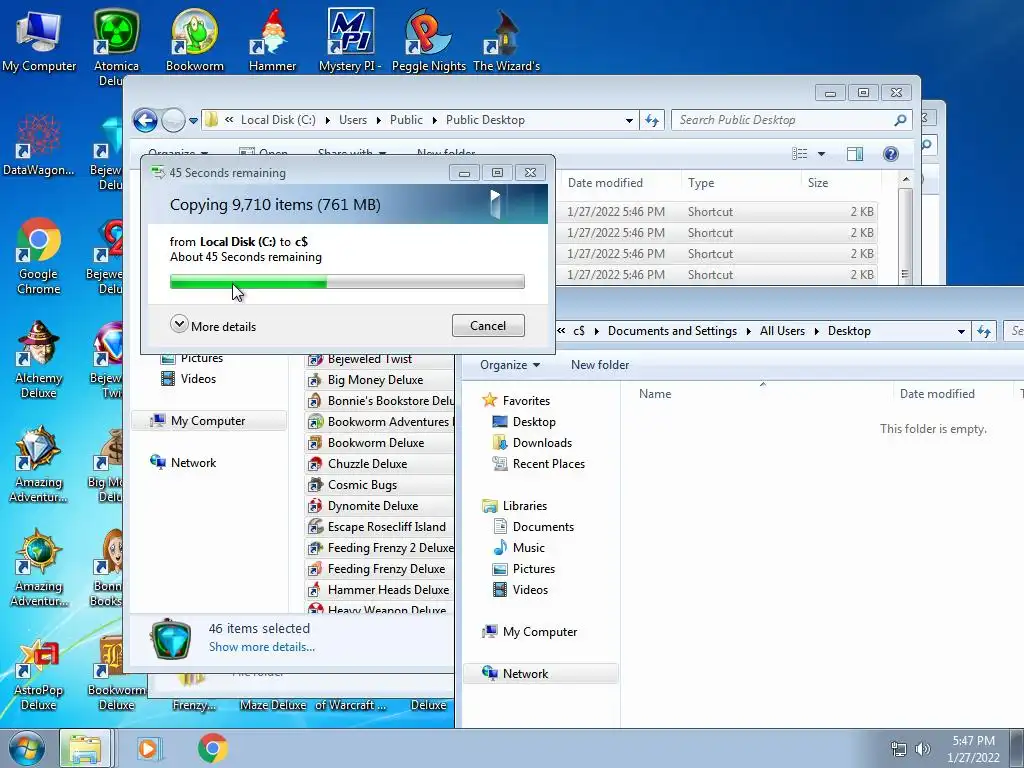Image resolution: width=1024 pixels, height=768 pixels.
Task: Expand the Public breadcrumb arrow
Action: (x=434, y=120)
